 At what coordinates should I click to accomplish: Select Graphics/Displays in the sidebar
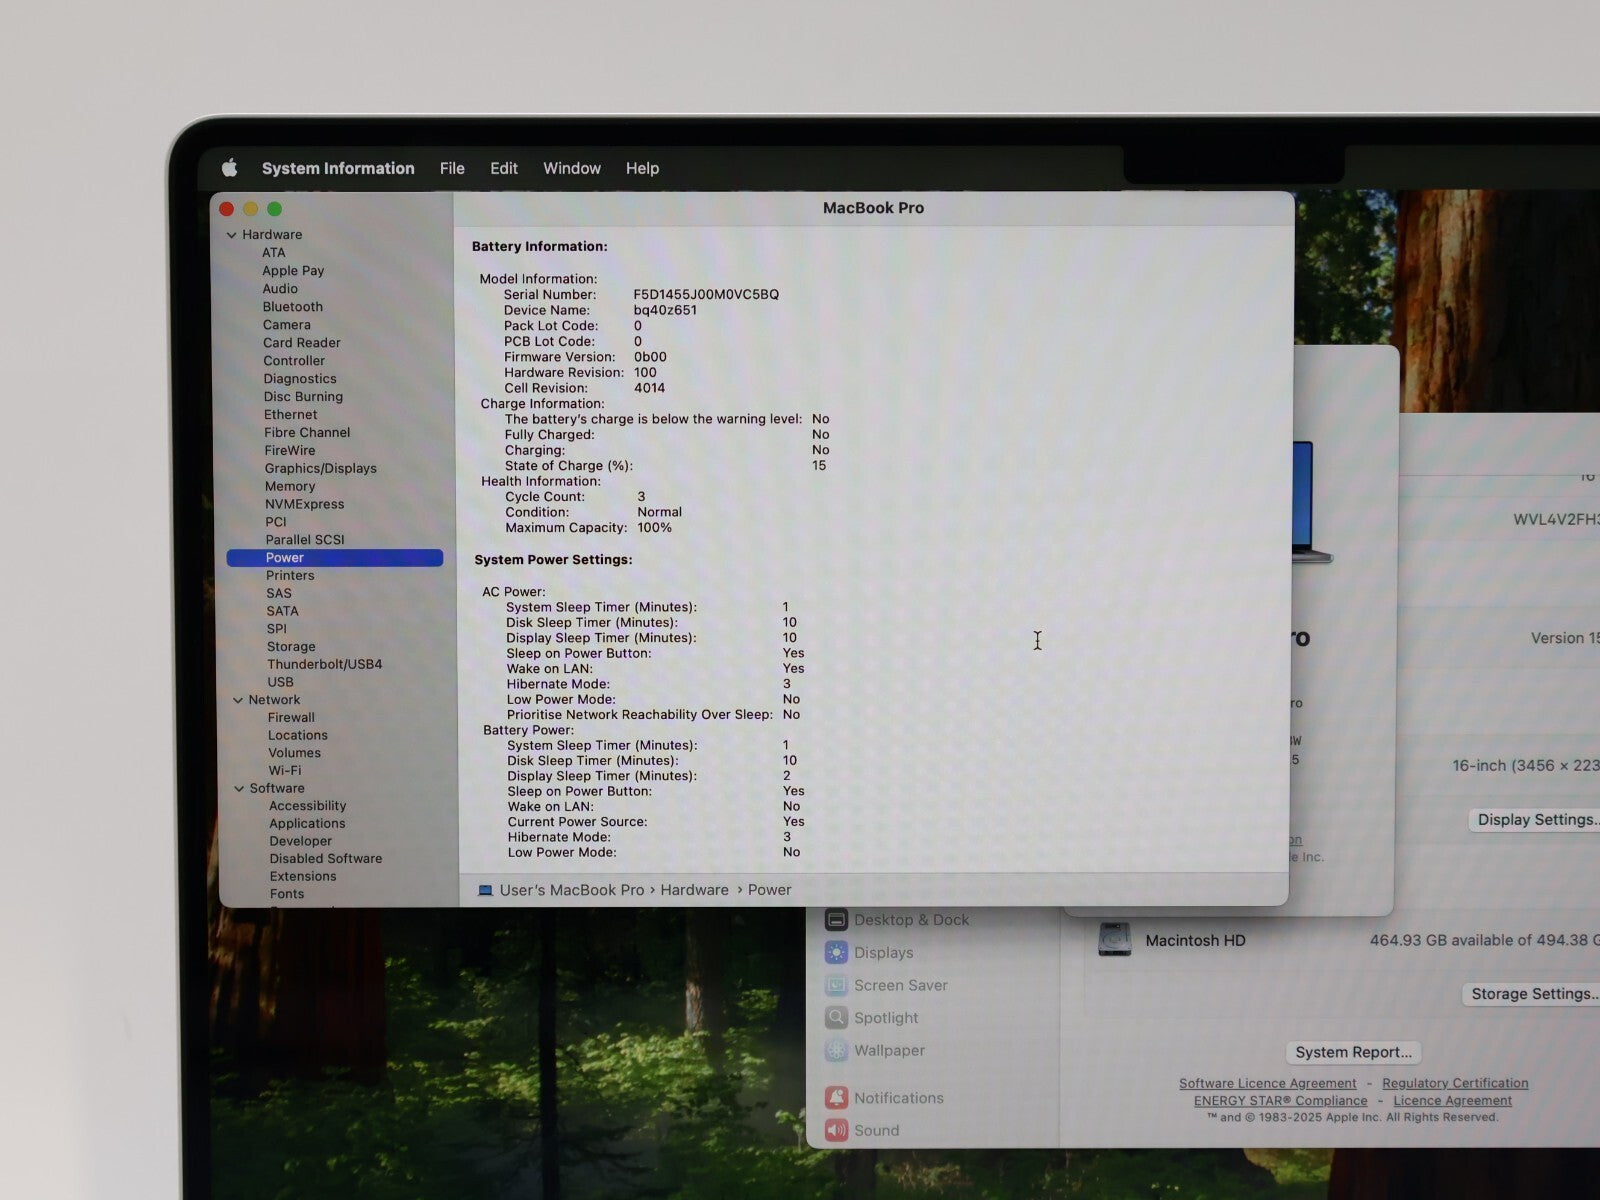(x=321, y=468)
